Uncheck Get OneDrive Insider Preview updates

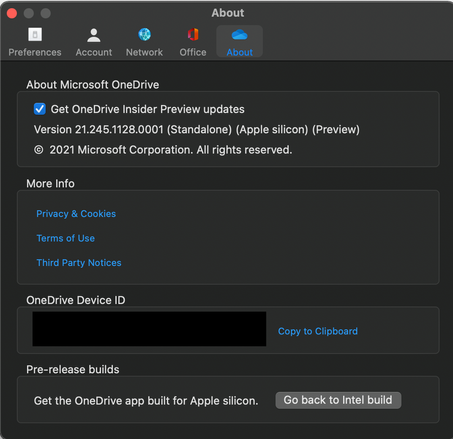(x=40, y=109)
